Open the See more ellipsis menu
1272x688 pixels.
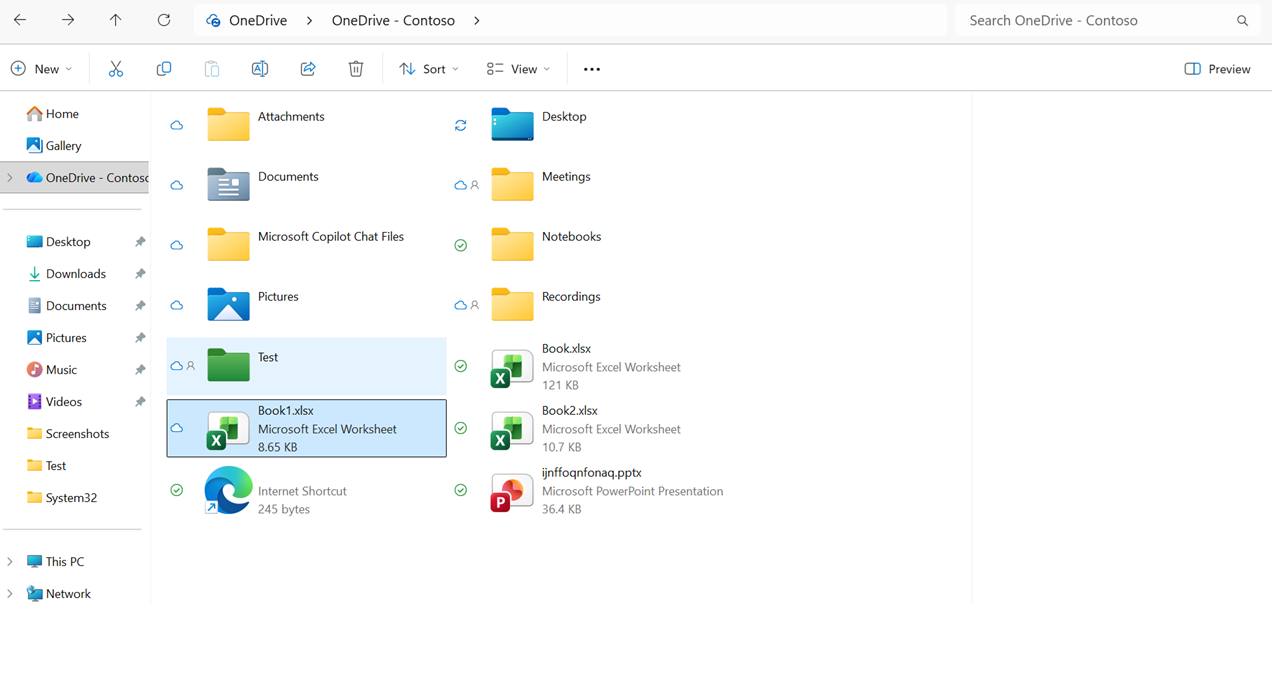(592, 69)
